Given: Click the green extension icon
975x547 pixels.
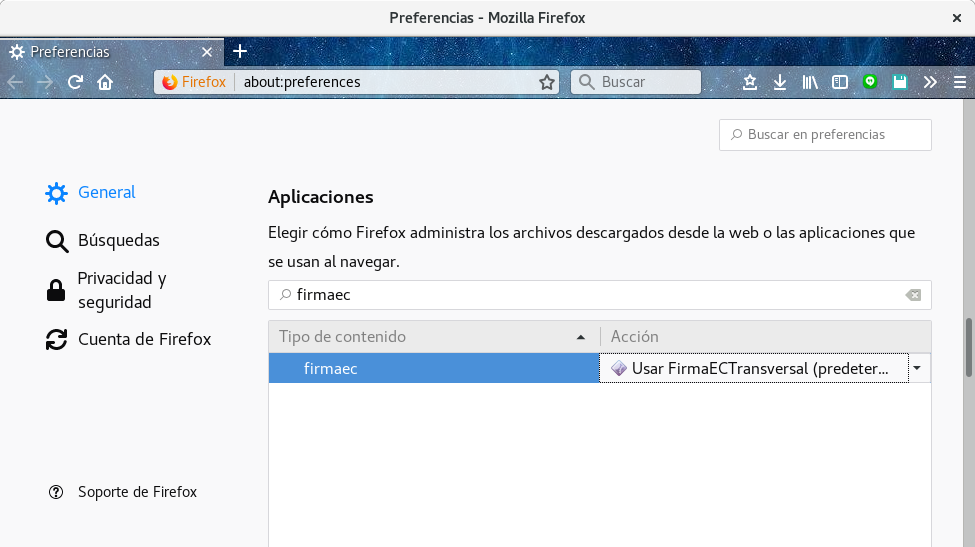Looking at the screenshot, I should [x=870, y=81].
